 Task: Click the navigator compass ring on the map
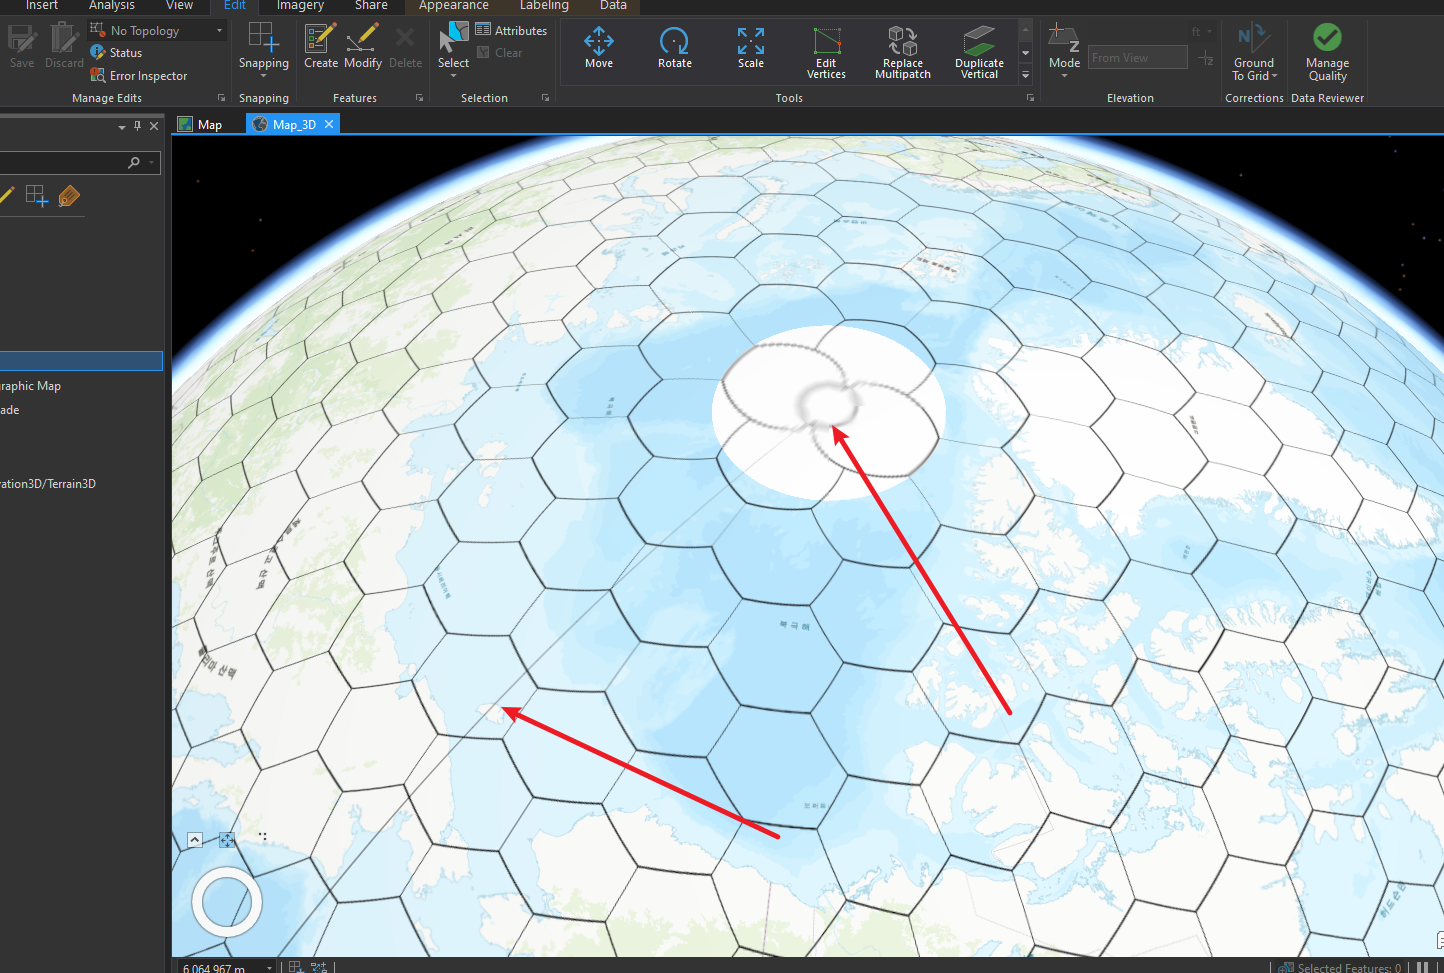coord(227,902)
